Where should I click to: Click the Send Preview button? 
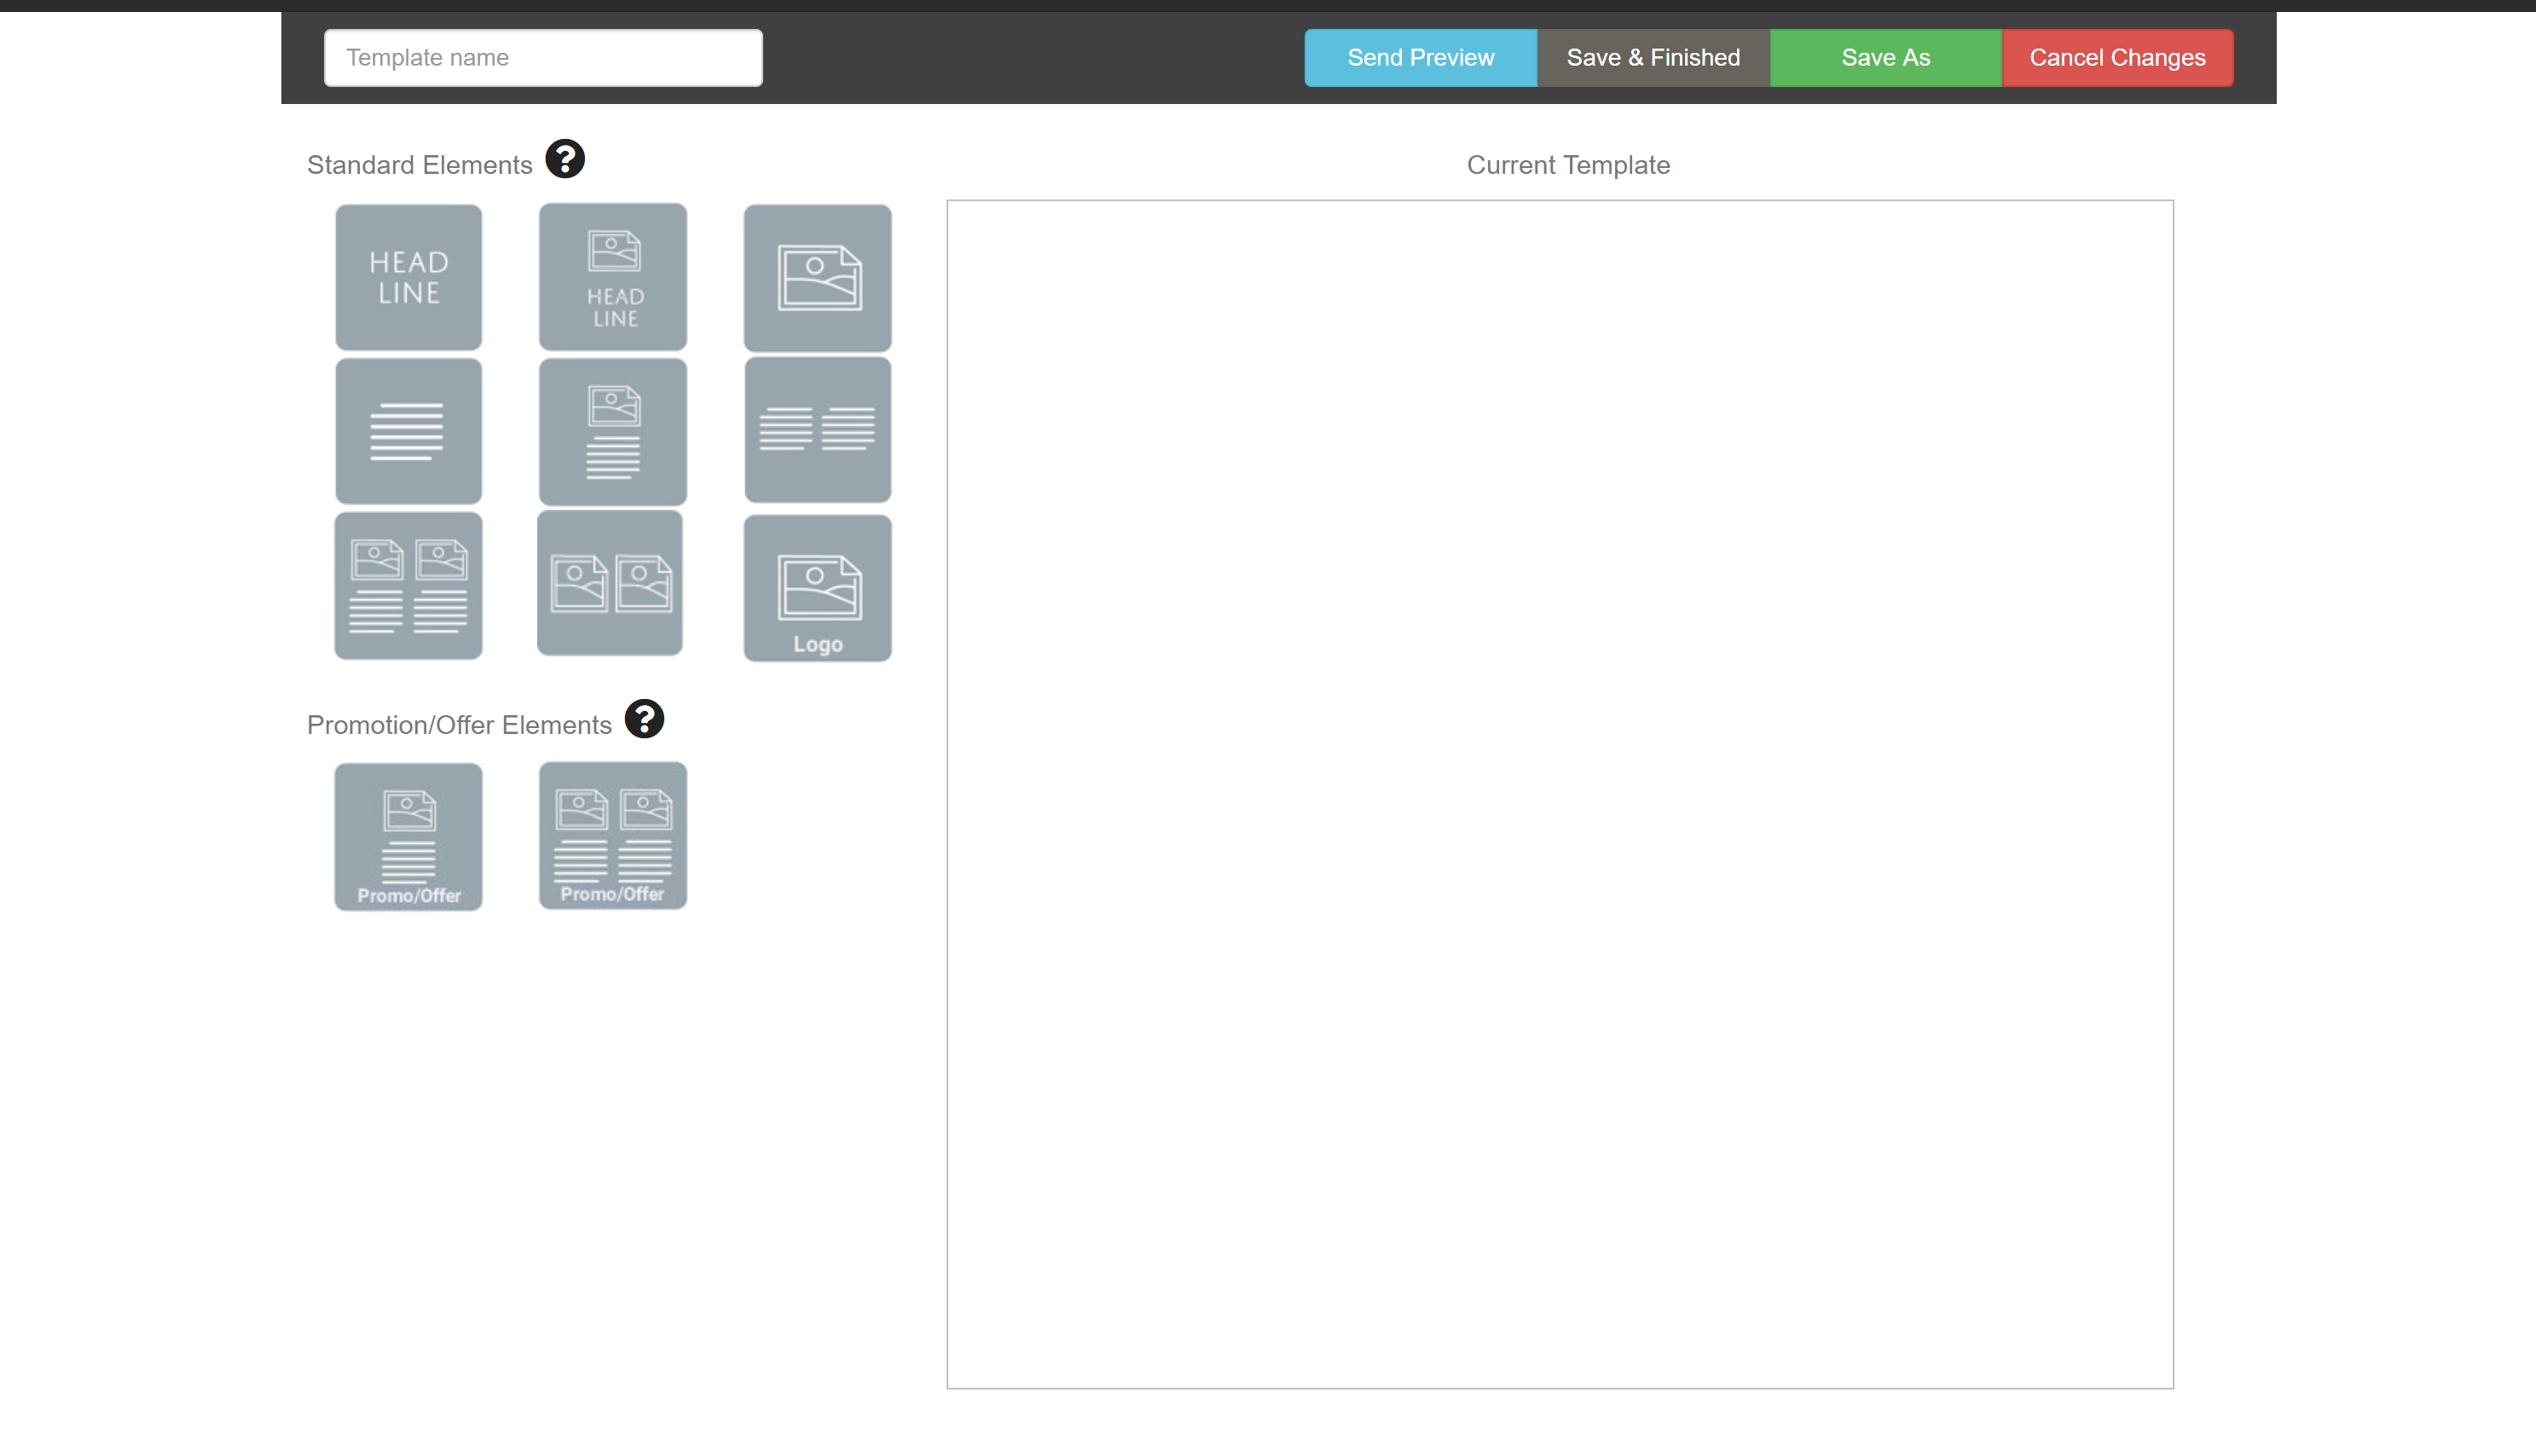(1420, 58)
